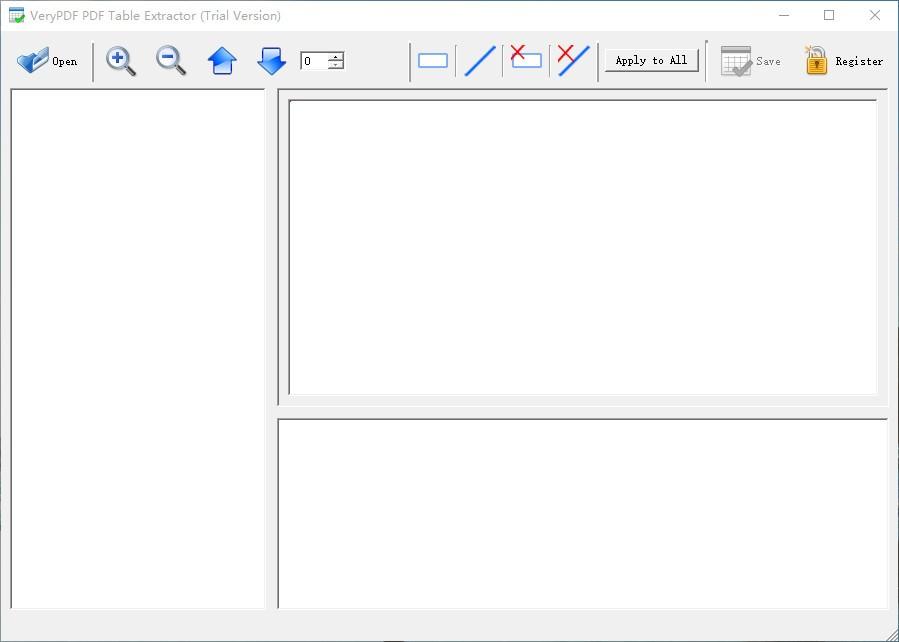Screen dimensions: 899x642
Task: Decrease page number with spinner down arrow
Action: (x=336, y=66)
